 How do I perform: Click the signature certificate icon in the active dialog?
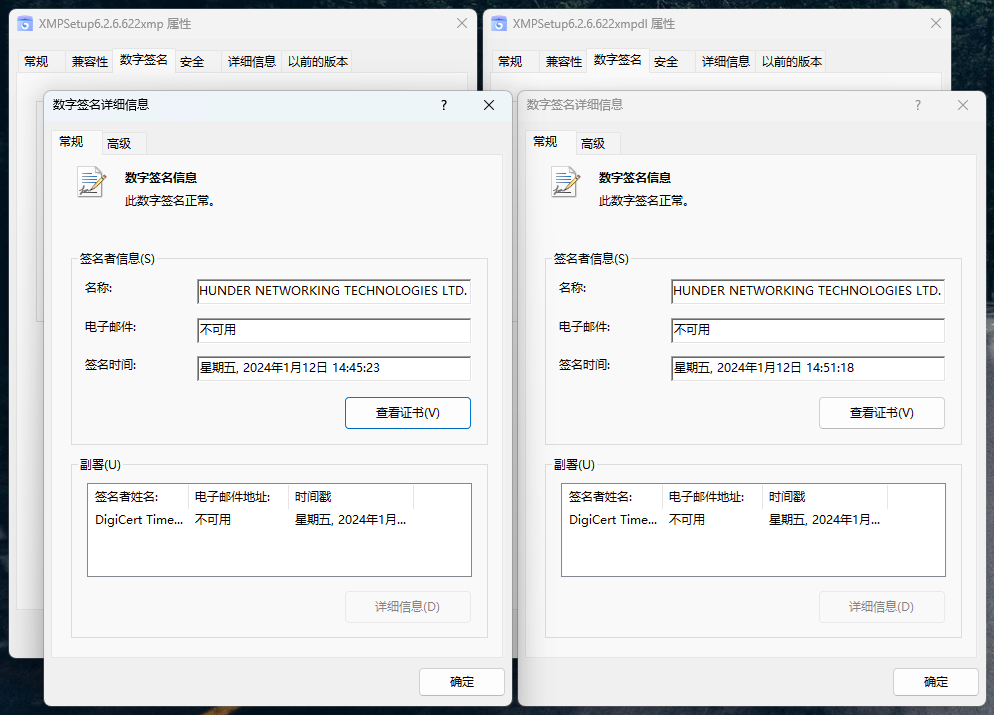92,181
